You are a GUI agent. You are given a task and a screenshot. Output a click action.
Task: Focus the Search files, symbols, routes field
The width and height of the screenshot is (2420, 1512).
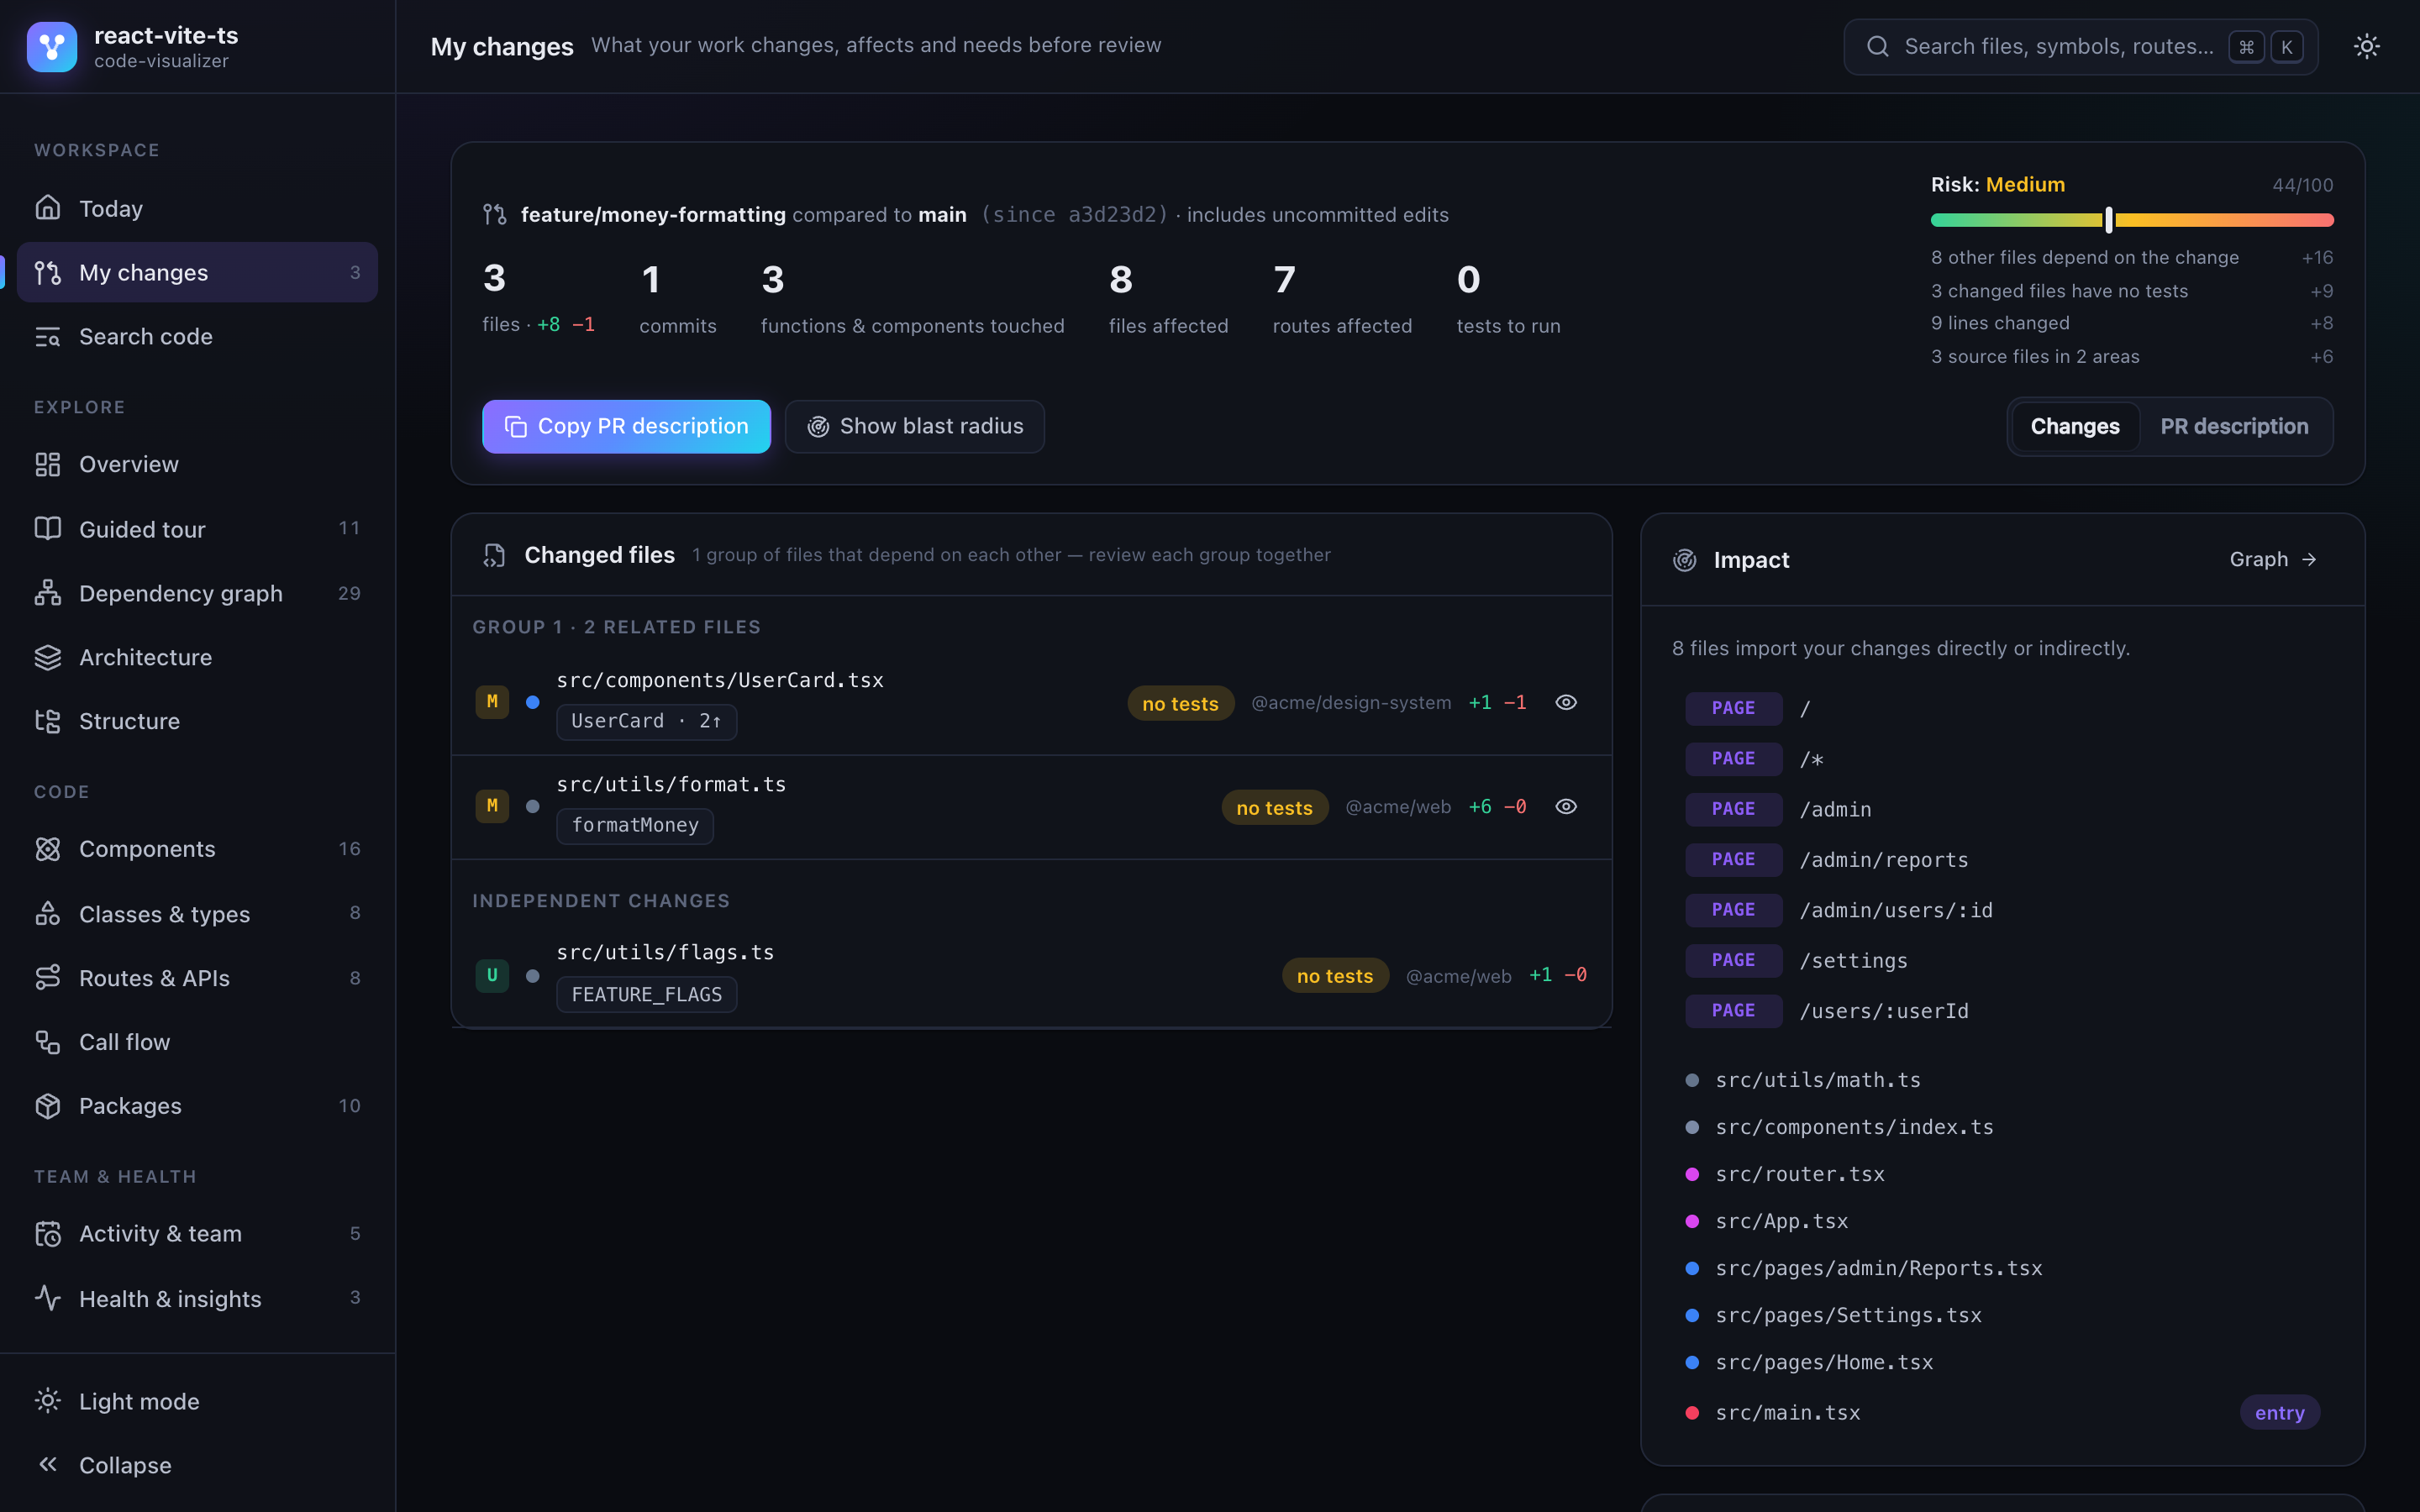pos(2080,47)
